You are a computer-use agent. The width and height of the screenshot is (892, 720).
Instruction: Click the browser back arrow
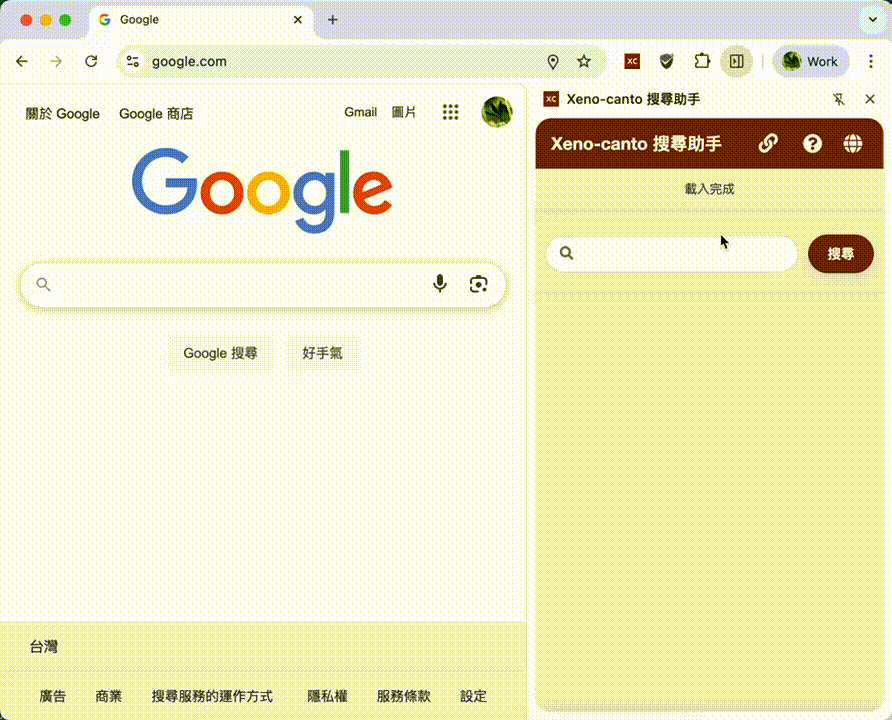tap(22, 61)
